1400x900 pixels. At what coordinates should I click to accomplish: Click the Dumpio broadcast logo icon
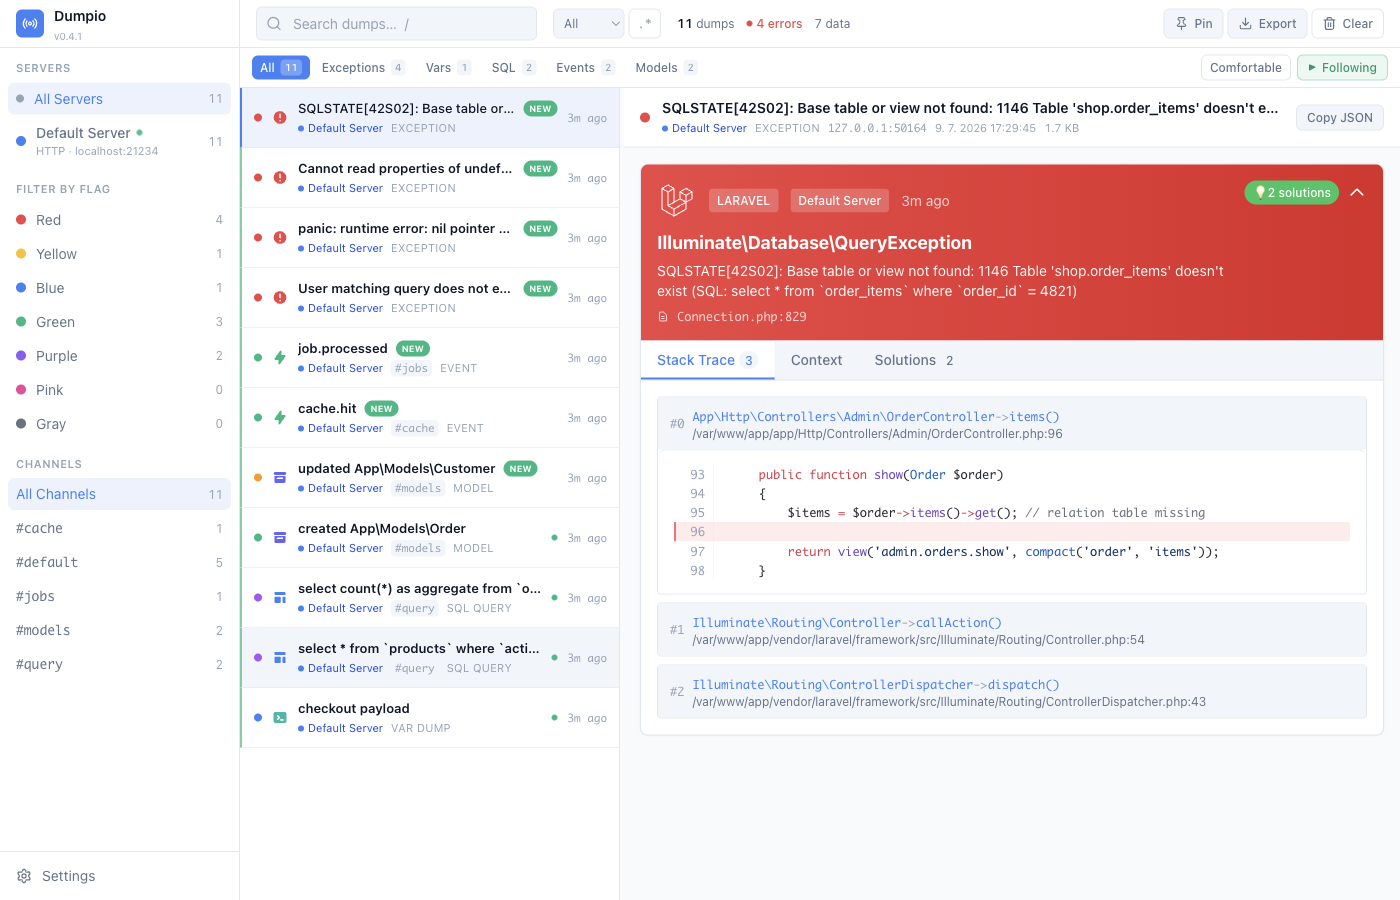coord(30,24)
